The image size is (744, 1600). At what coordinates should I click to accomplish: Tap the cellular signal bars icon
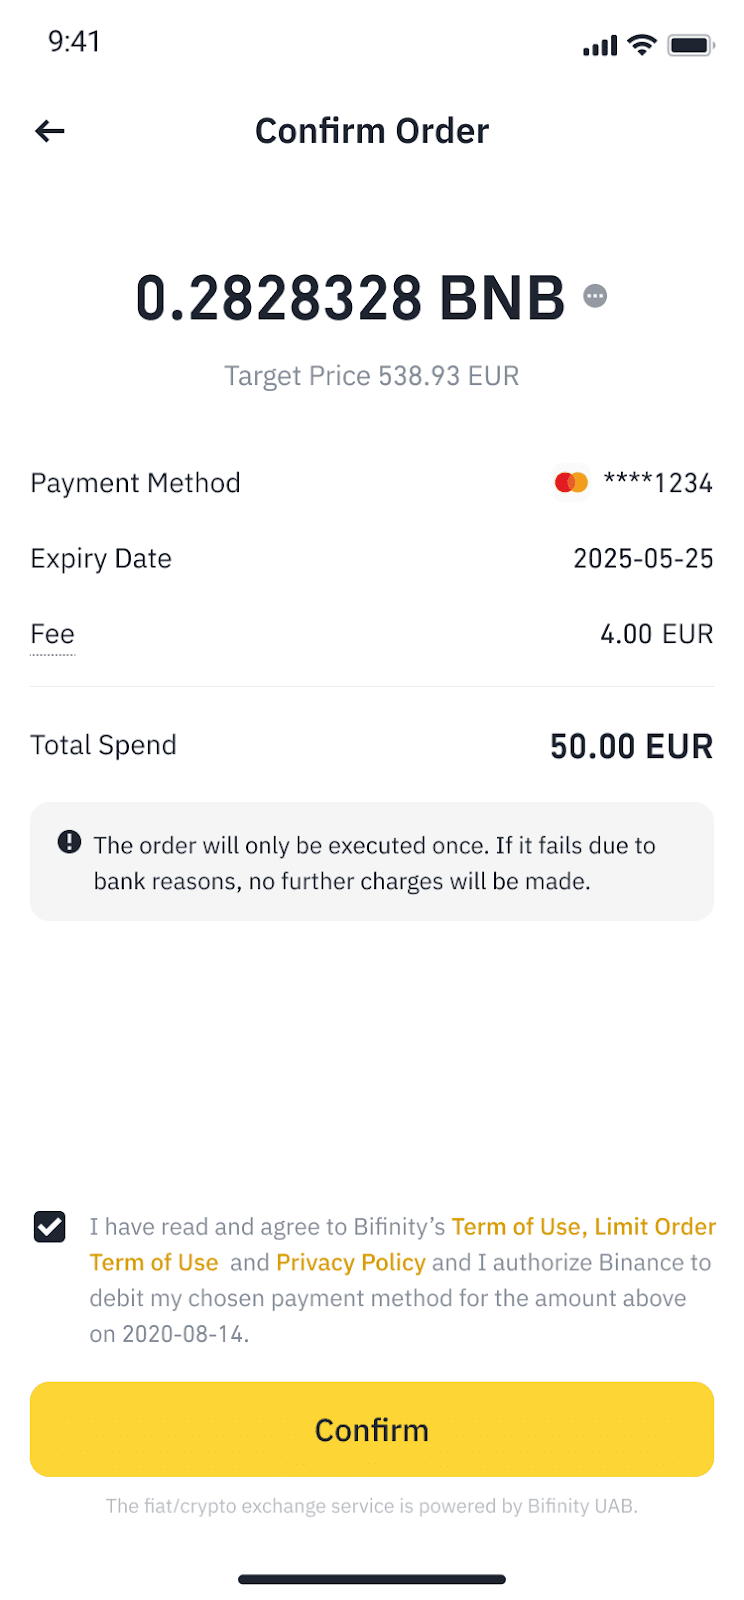tap(600, 46)
